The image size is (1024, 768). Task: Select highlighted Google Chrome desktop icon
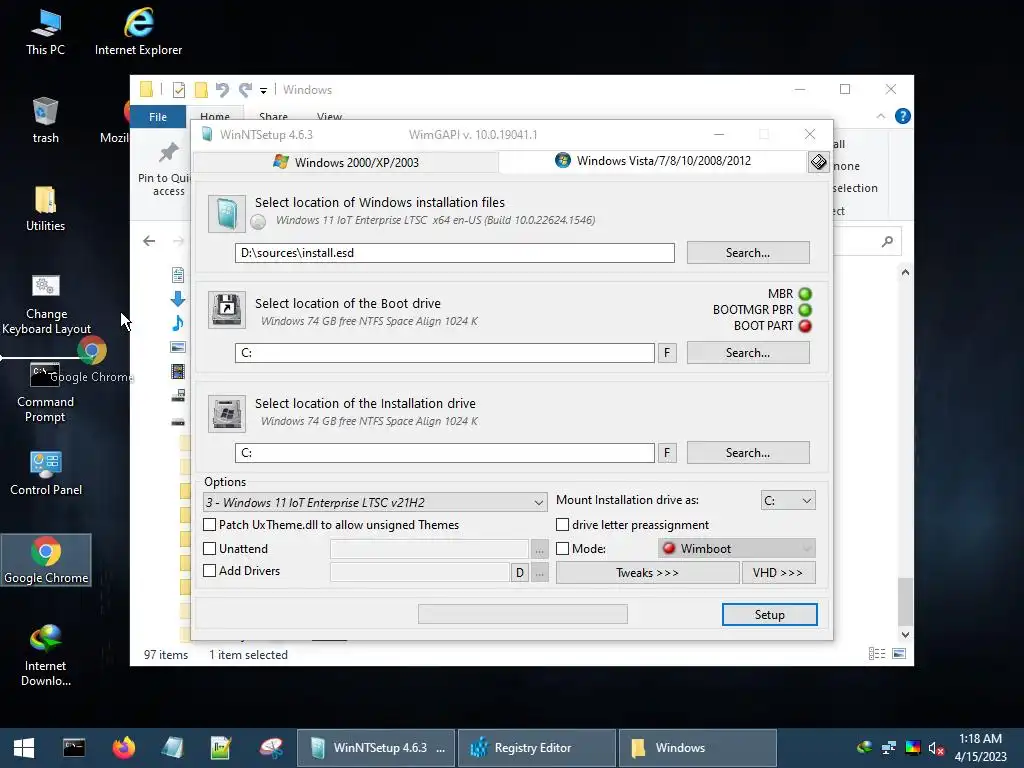(46, 560)
